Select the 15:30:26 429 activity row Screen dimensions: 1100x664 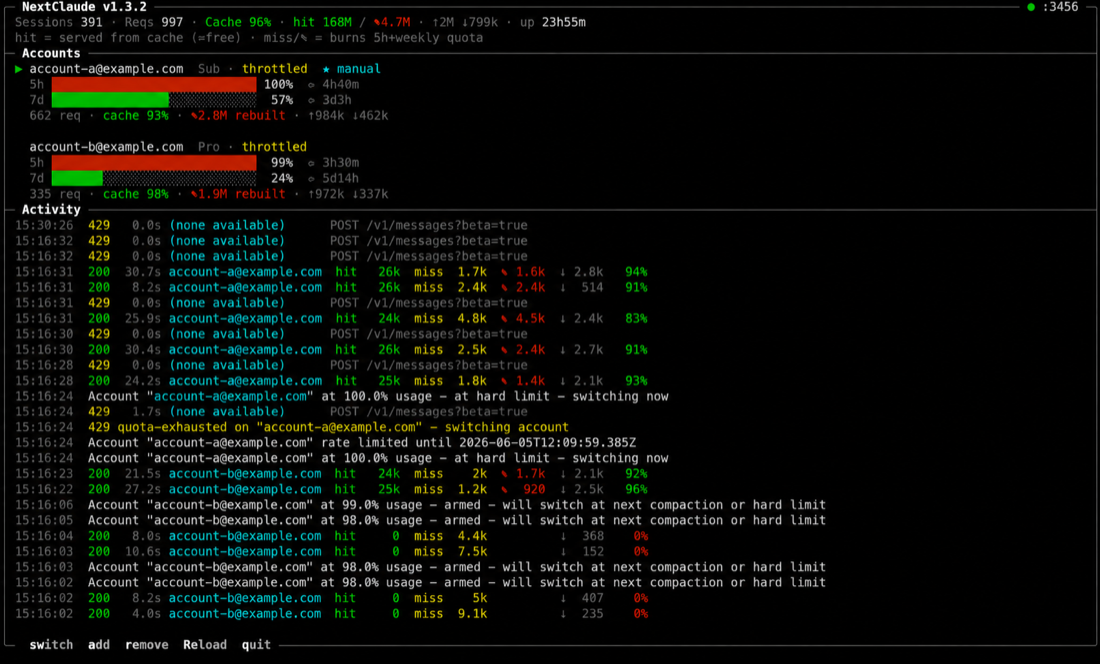pyautogui.click(x=271, y=226)
